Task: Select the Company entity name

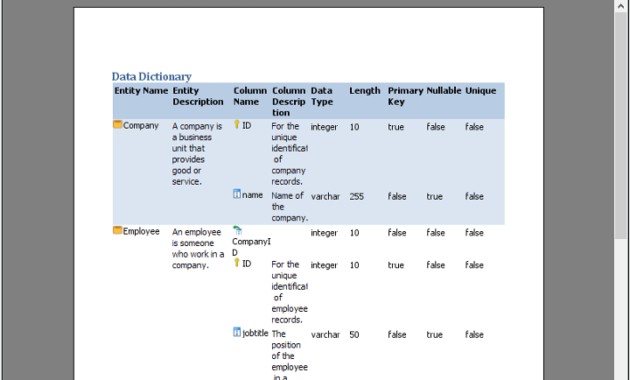Action: point(141,125)
